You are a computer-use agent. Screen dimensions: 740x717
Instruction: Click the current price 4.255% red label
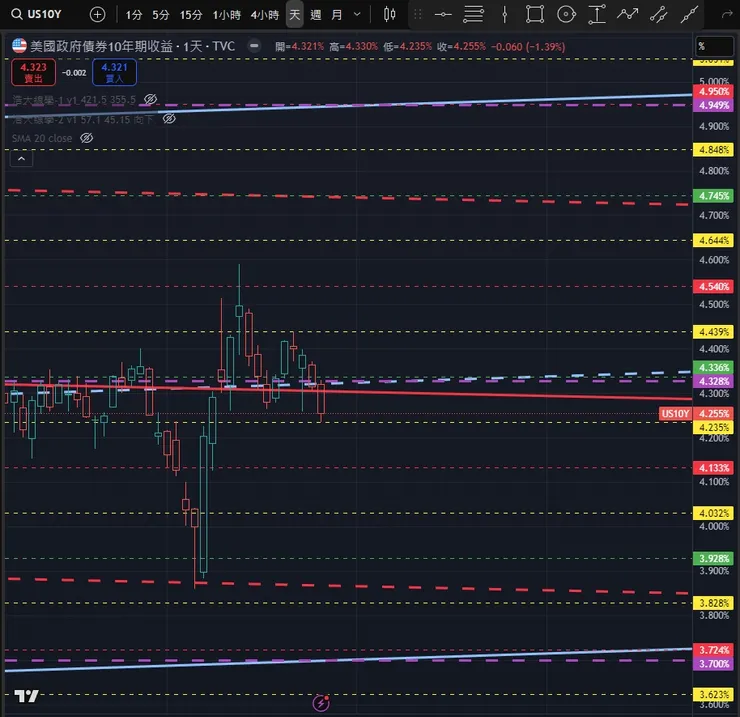[x=714, y=413]
